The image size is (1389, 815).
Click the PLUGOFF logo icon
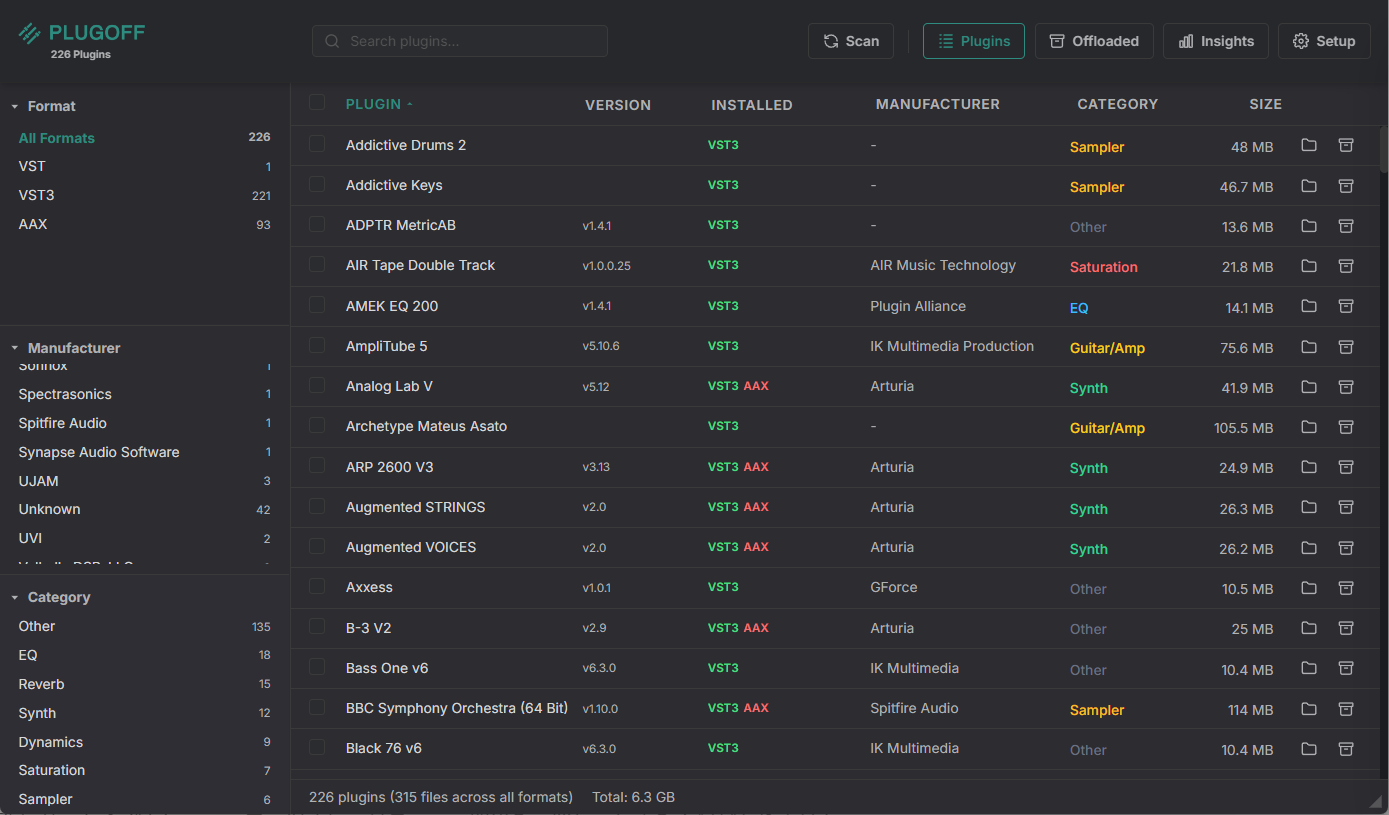(30, 33)
